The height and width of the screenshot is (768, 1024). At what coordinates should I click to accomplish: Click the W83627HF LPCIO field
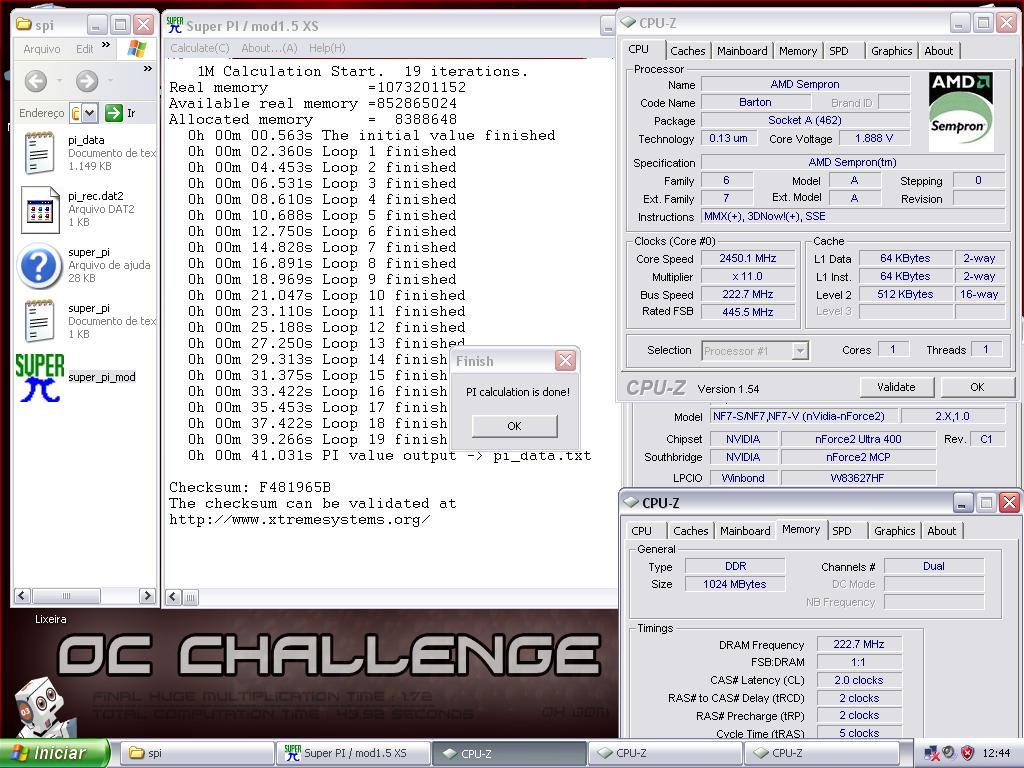pyautogui.click(x=858, y=478)
